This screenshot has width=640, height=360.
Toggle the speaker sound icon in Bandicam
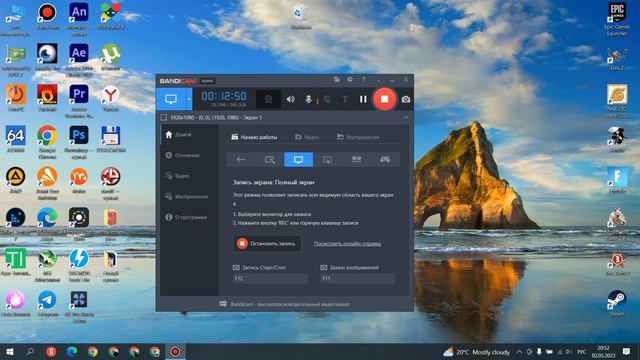coord(291,99)
